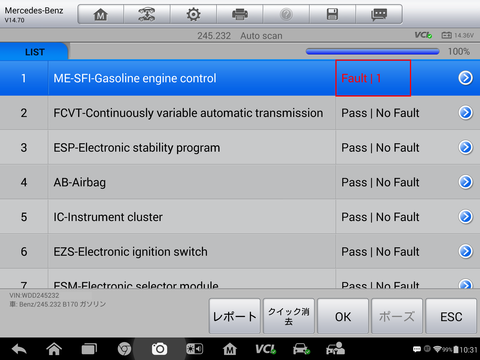
Task: Click Pass | No Fault for FCVT transmission
Action: 380,113
